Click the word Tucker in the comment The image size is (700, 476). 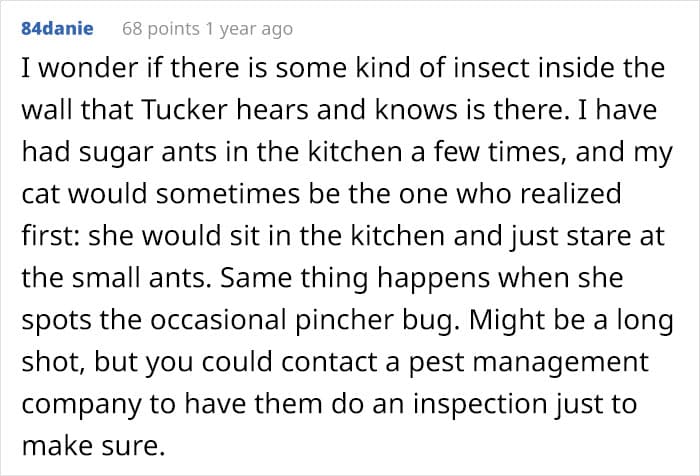(x=185, y=110)
